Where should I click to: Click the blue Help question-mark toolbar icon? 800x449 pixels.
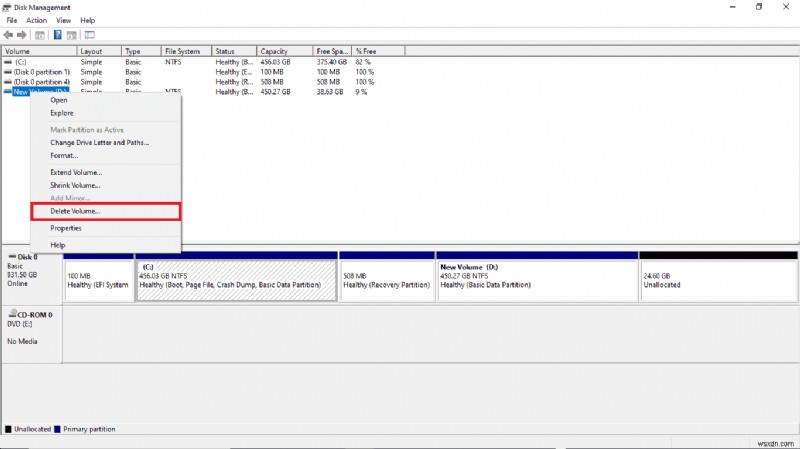point(58,35)
